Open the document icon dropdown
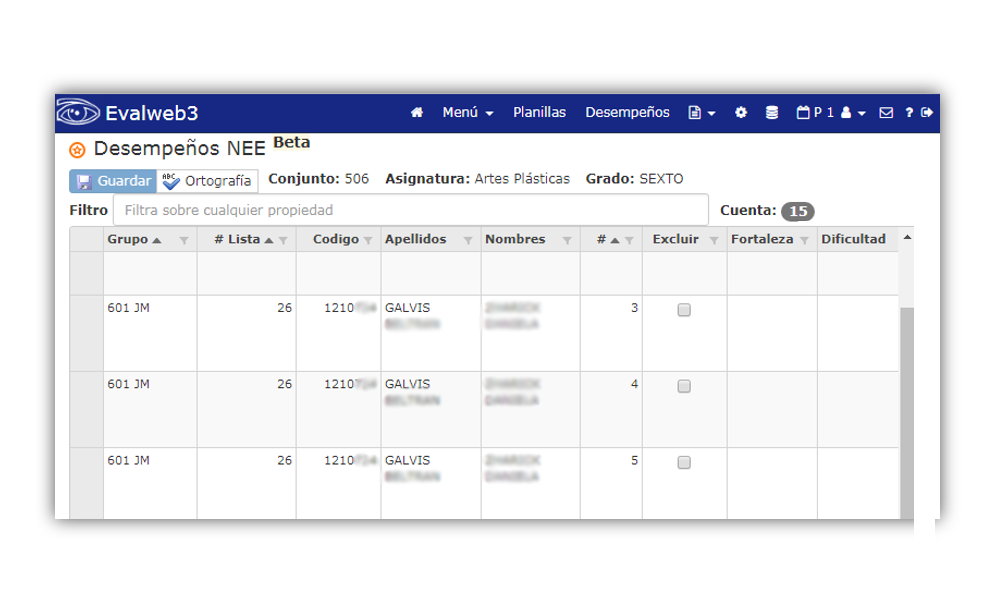Screen dimensions: 1004x610 point(702,113)
